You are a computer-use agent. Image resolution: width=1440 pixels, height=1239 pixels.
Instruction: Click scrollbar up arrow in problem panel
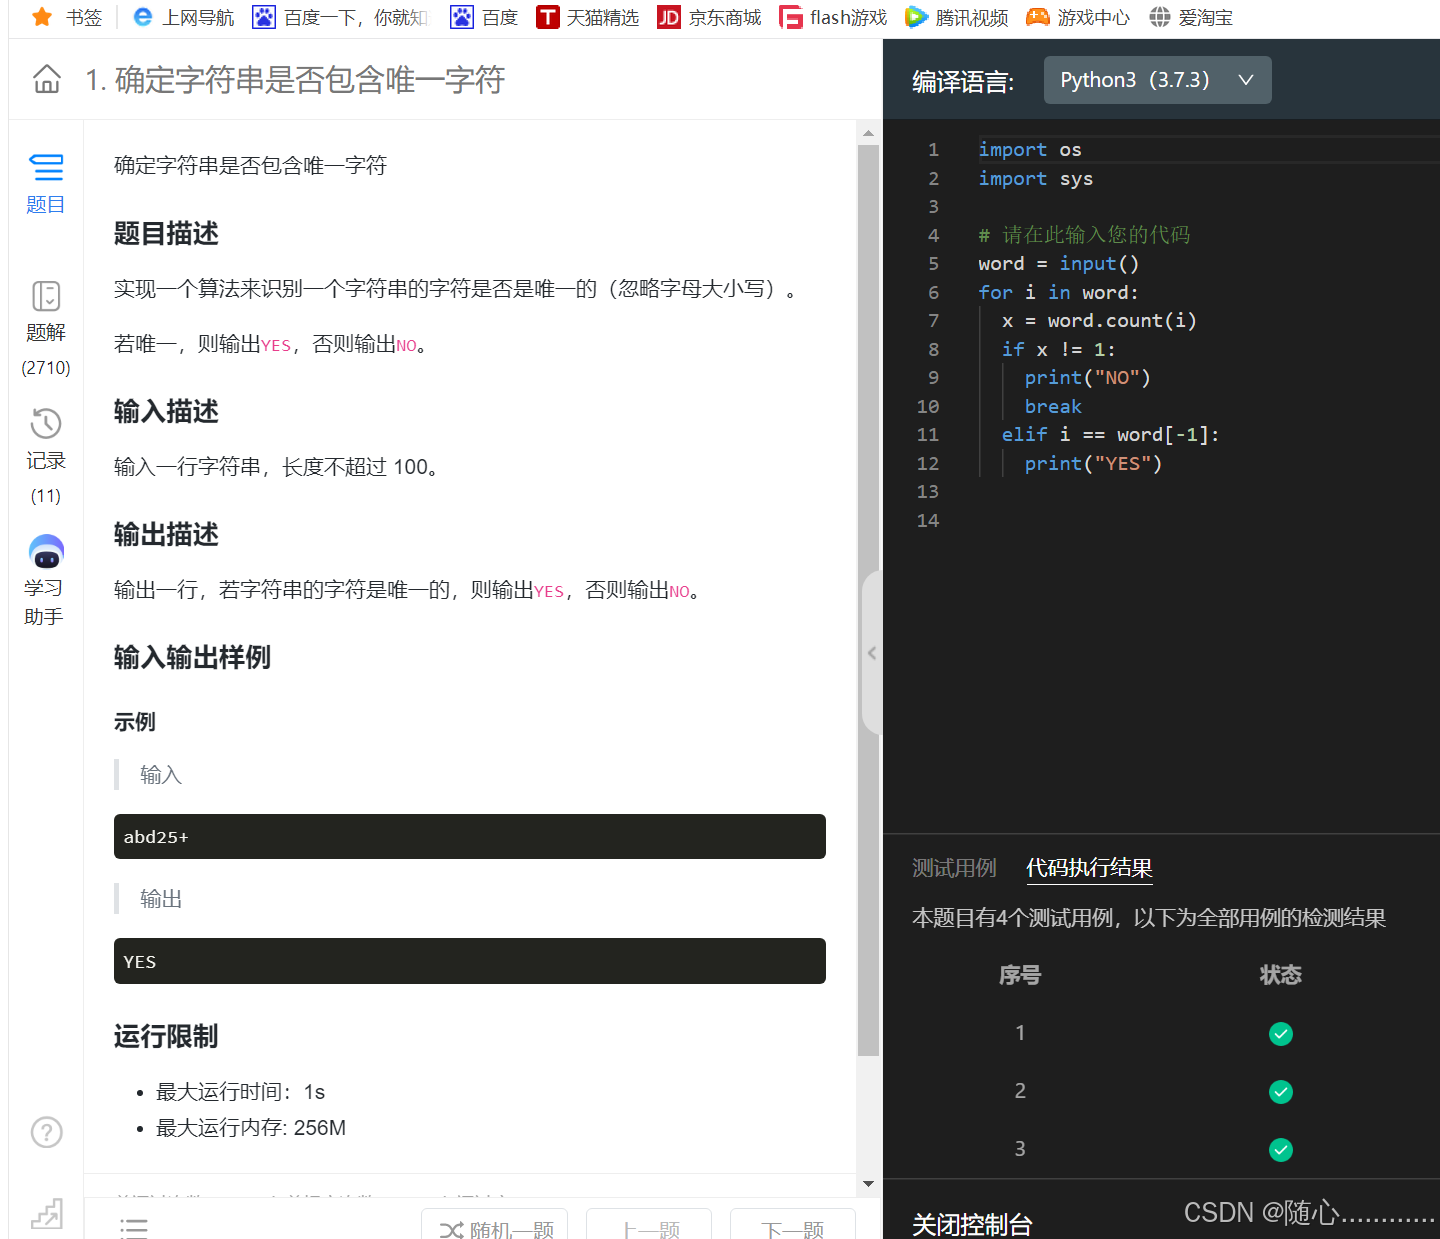click(x=868, y=133)
